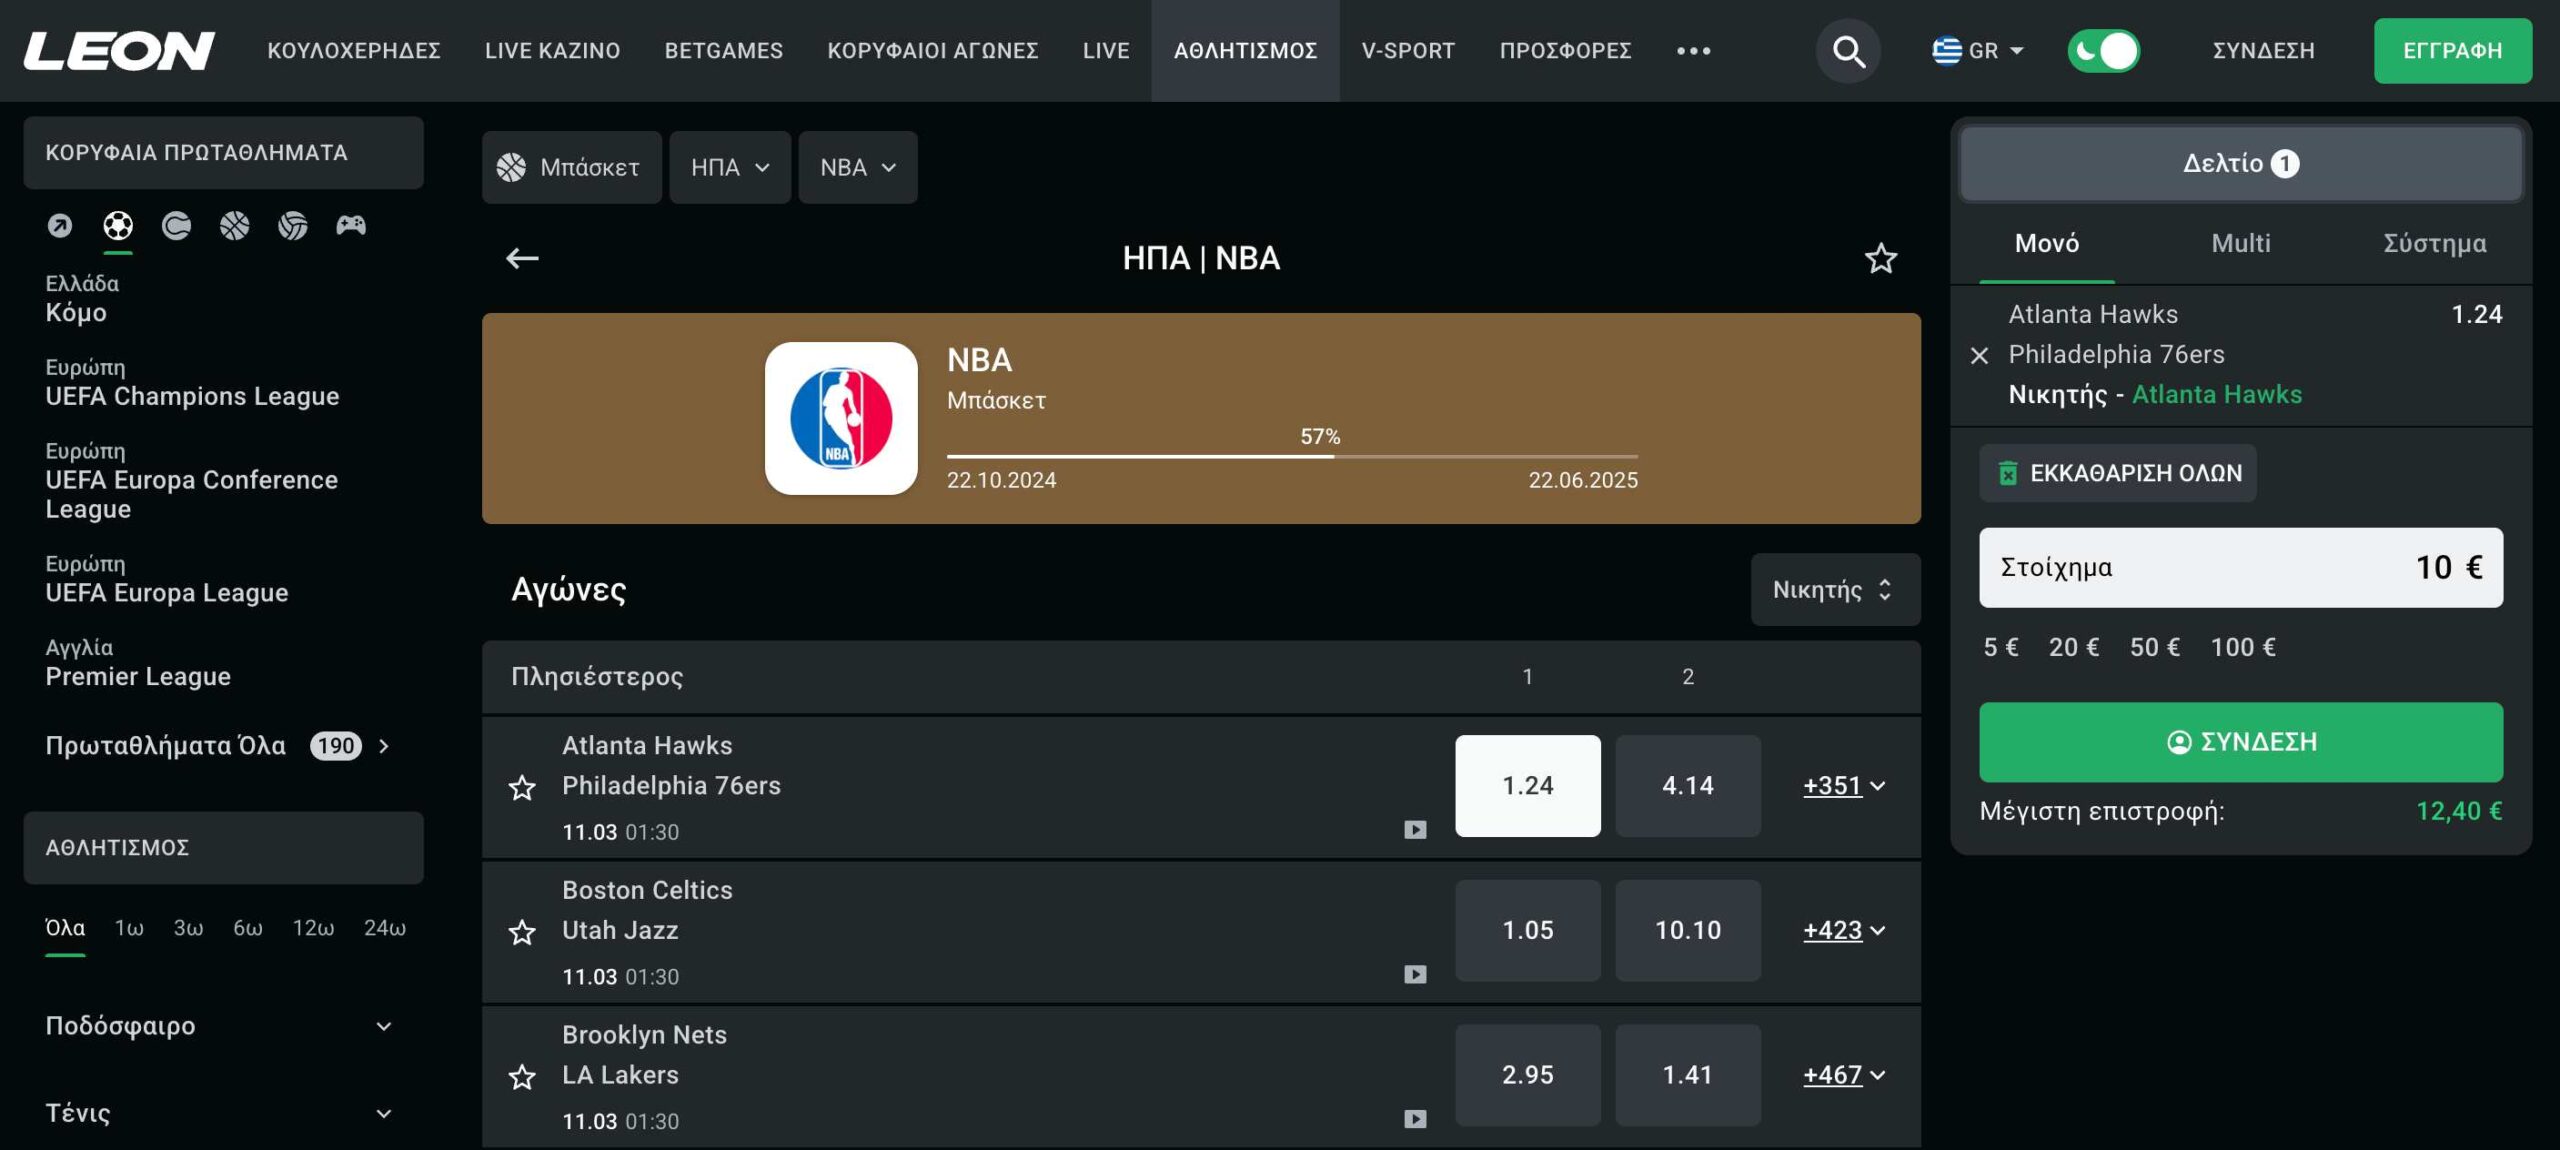Switch to the Multi bet tab
The image size is (2560, 1150).
[x=2240, y=244]
